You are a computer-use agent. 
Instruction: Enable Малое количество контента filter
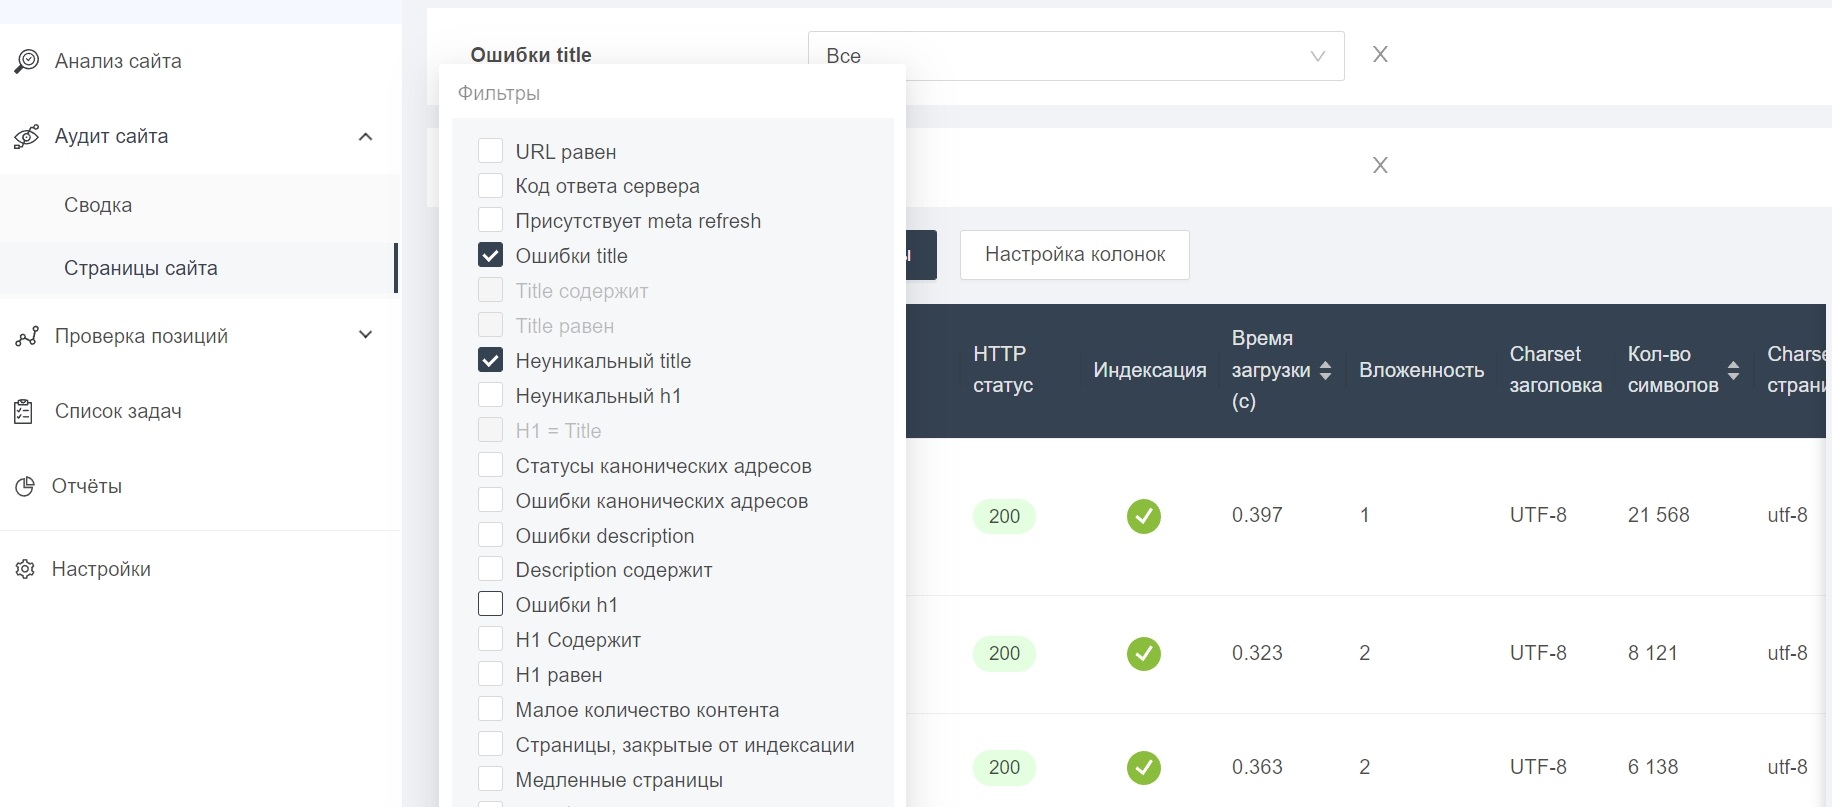[x=490, y=709]
